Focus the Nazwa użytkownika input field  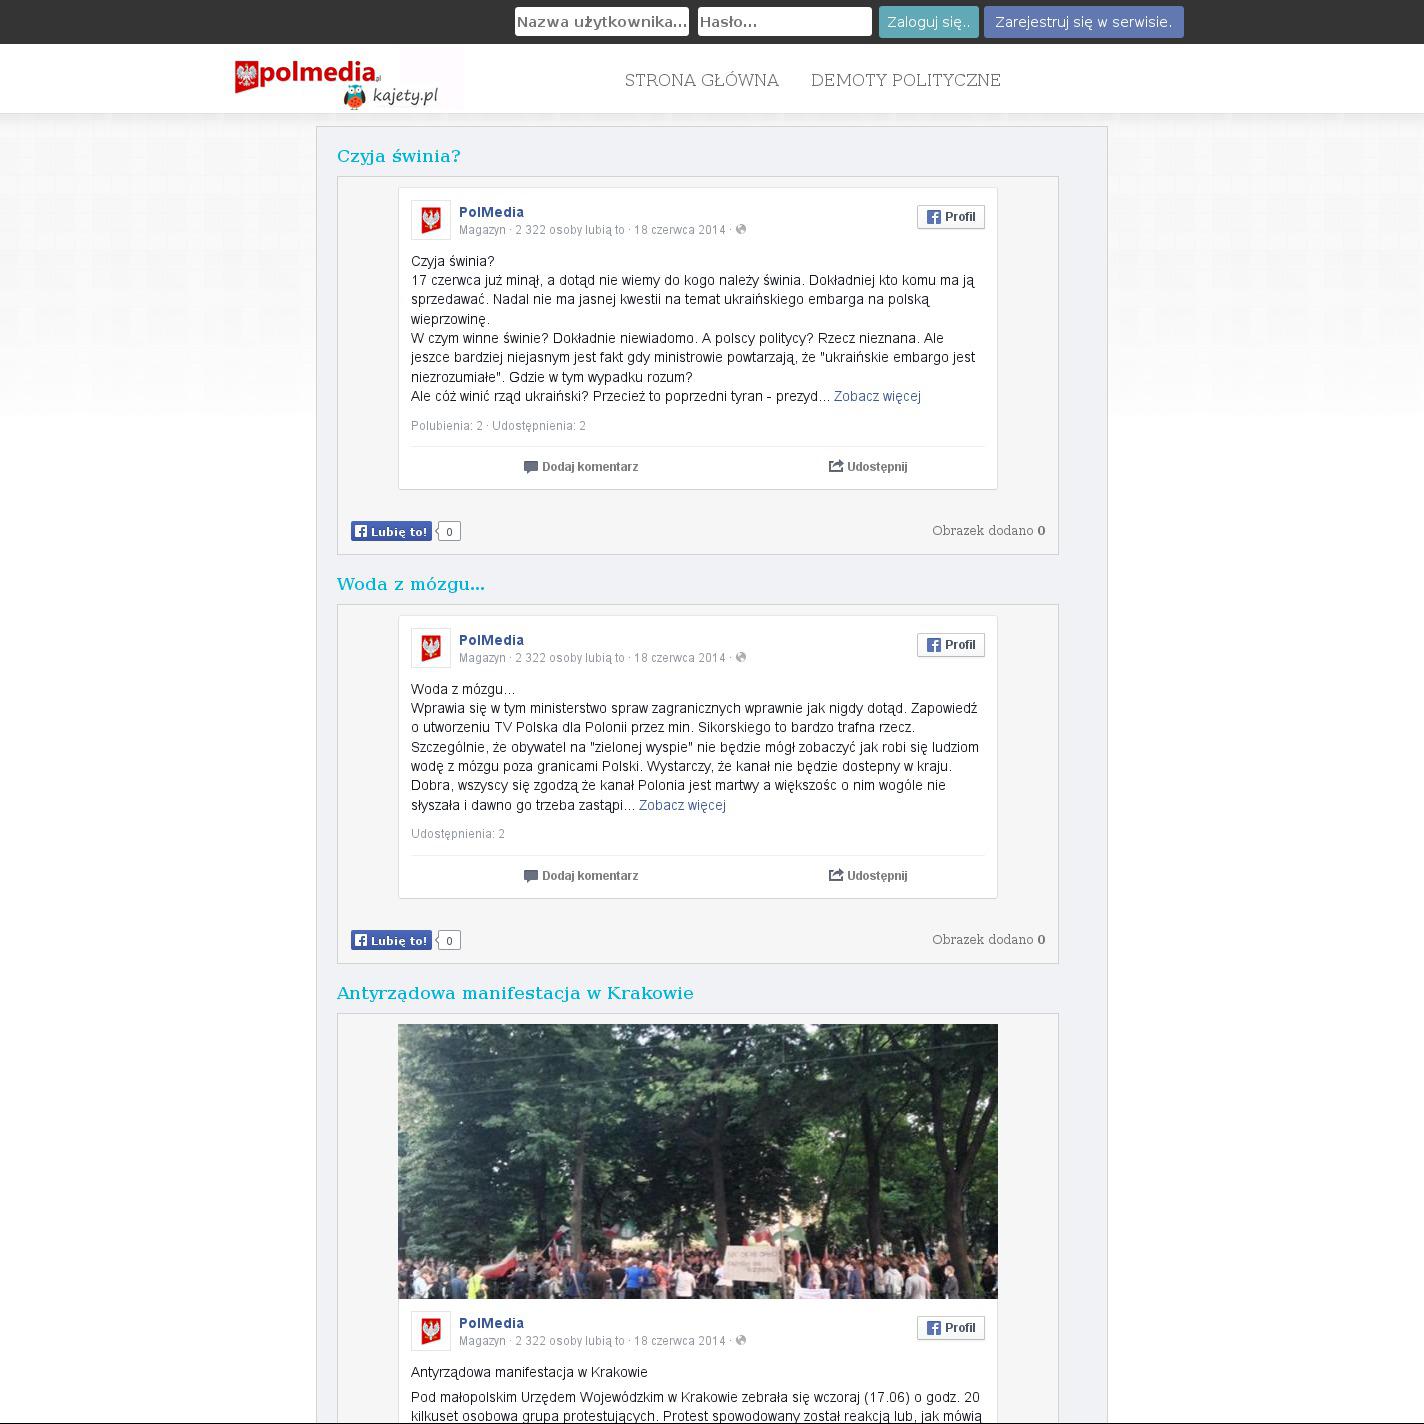click(x=601, y=22)
